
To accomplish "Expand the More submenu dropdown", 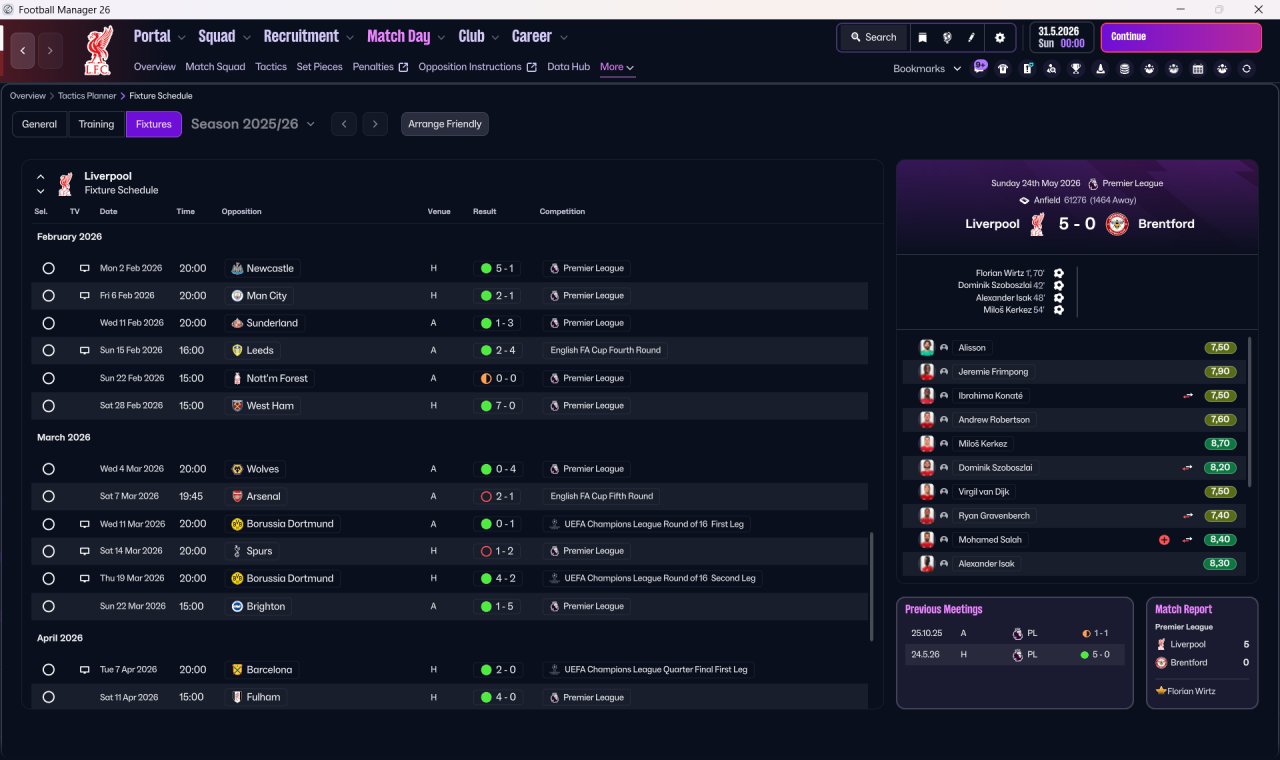I will 617,67.
